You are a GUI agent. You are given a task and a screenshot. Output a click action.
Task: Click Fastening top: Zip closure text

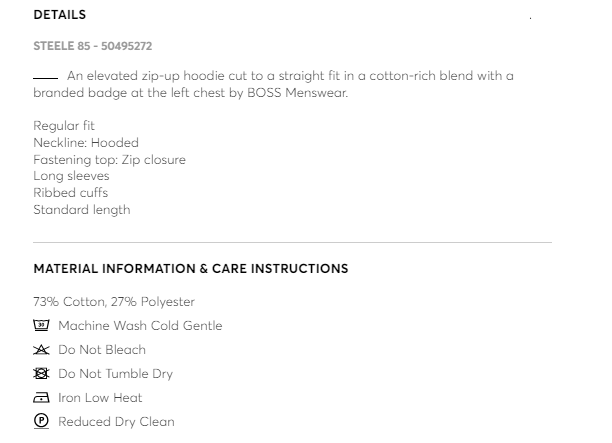(x=109, y=160)
